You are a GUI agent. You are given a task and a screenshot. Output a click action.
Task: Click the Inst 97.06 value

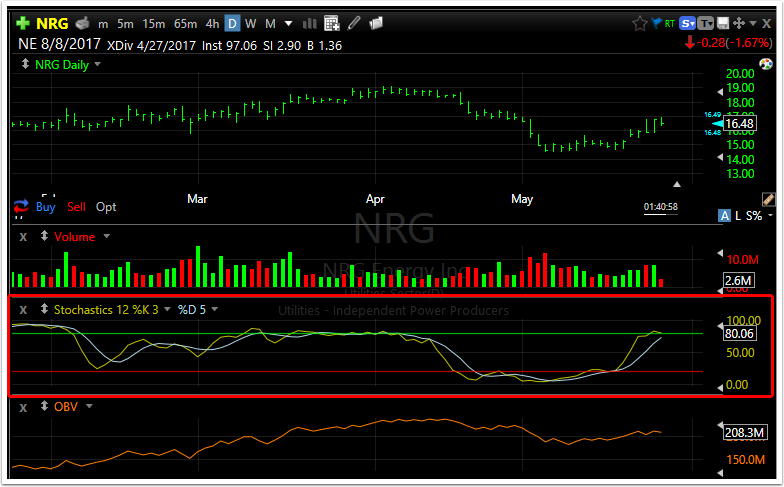pyautogui.click(x=229, y=46)
